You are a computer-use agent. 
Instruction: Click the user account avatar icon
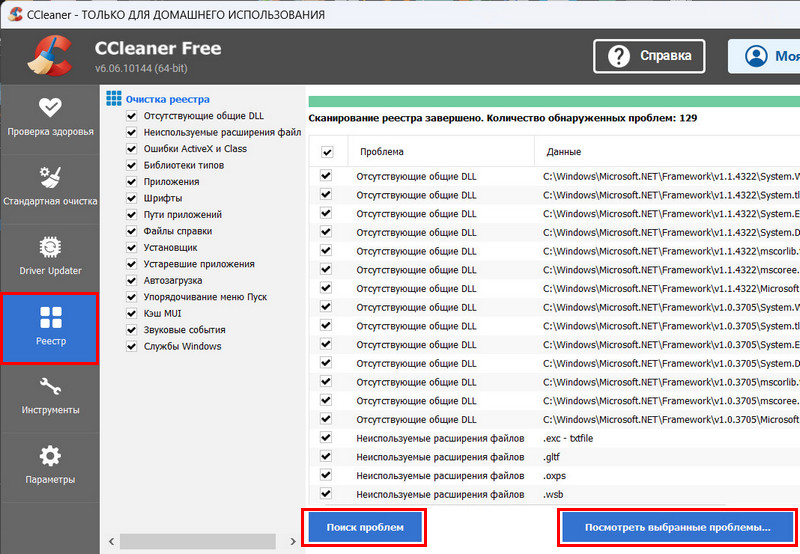coord(756,56)
